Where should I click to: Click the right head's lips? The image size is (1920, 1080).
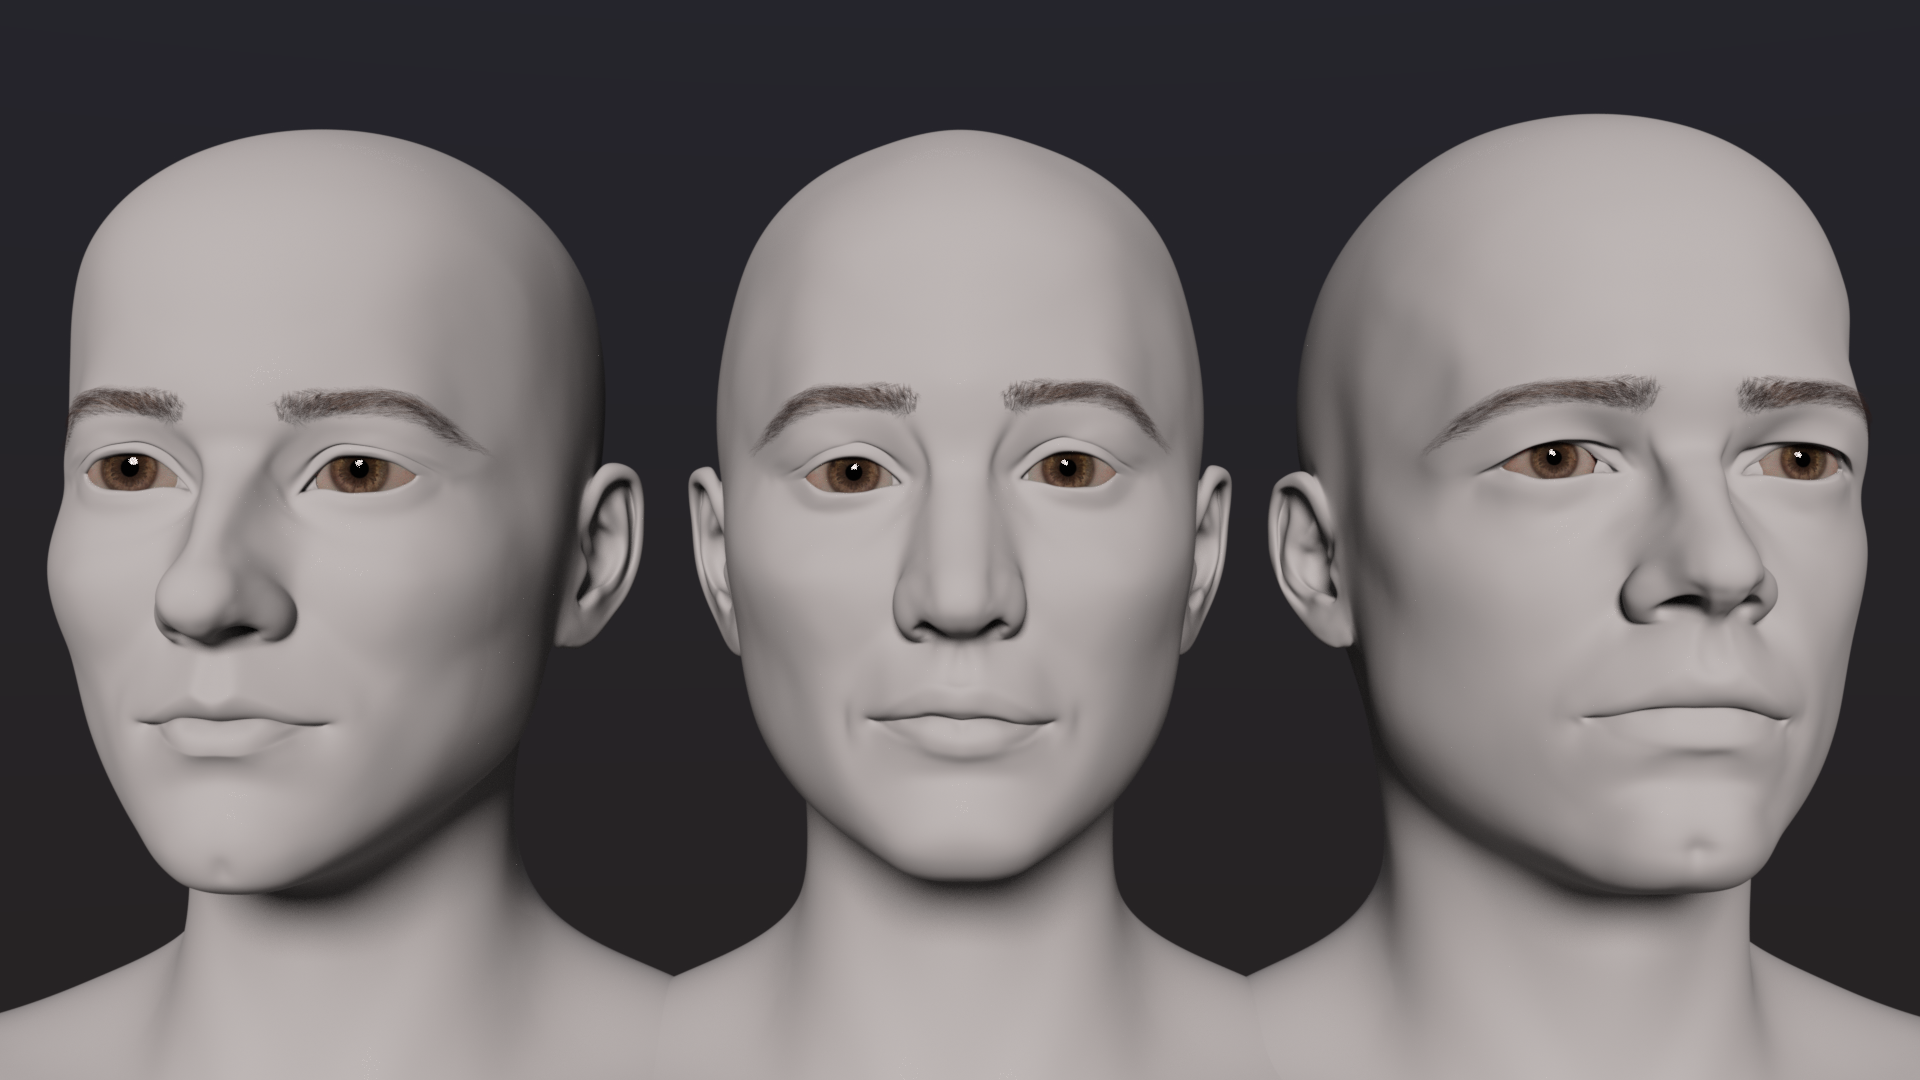(1684, 716)
